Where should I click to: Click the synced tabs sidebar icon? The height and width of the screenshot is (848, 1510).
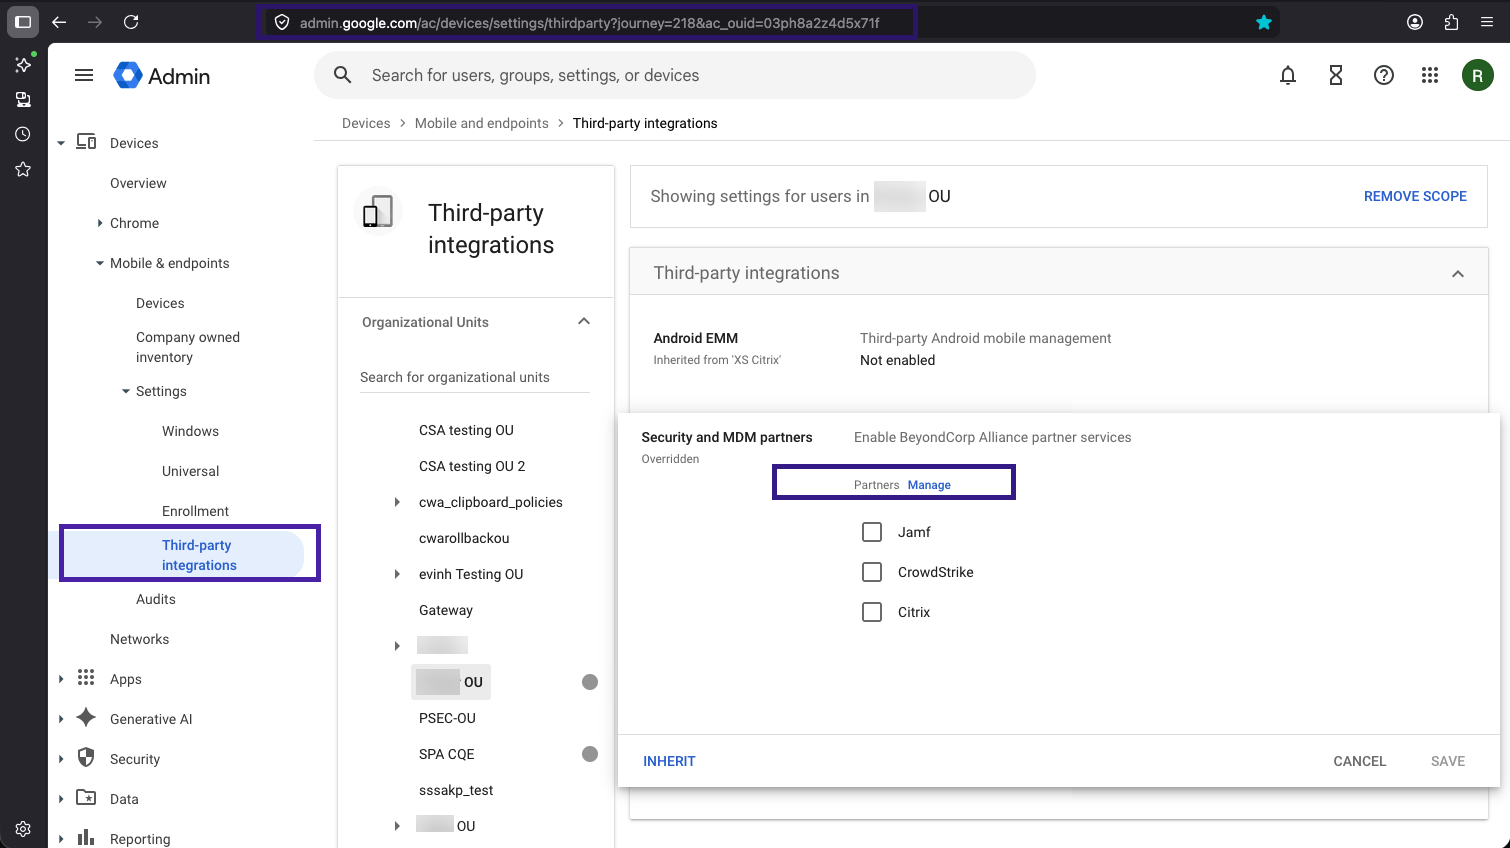(23, 99)
